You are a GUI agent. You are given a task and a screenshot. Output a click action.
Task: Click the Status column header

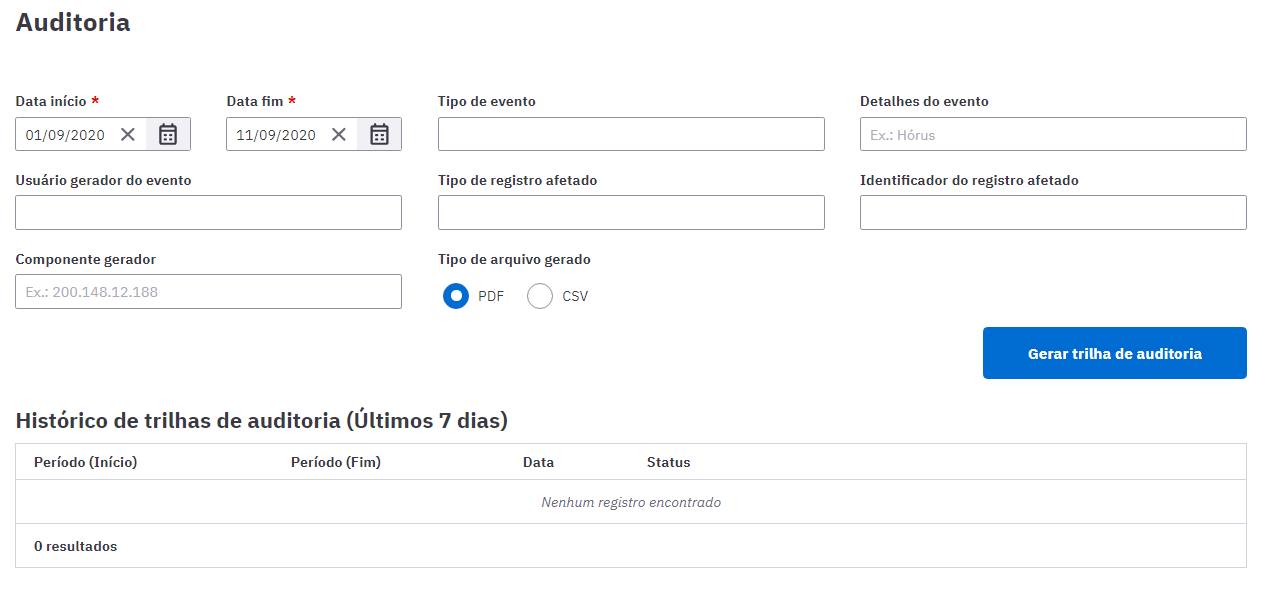coord(669,462)
